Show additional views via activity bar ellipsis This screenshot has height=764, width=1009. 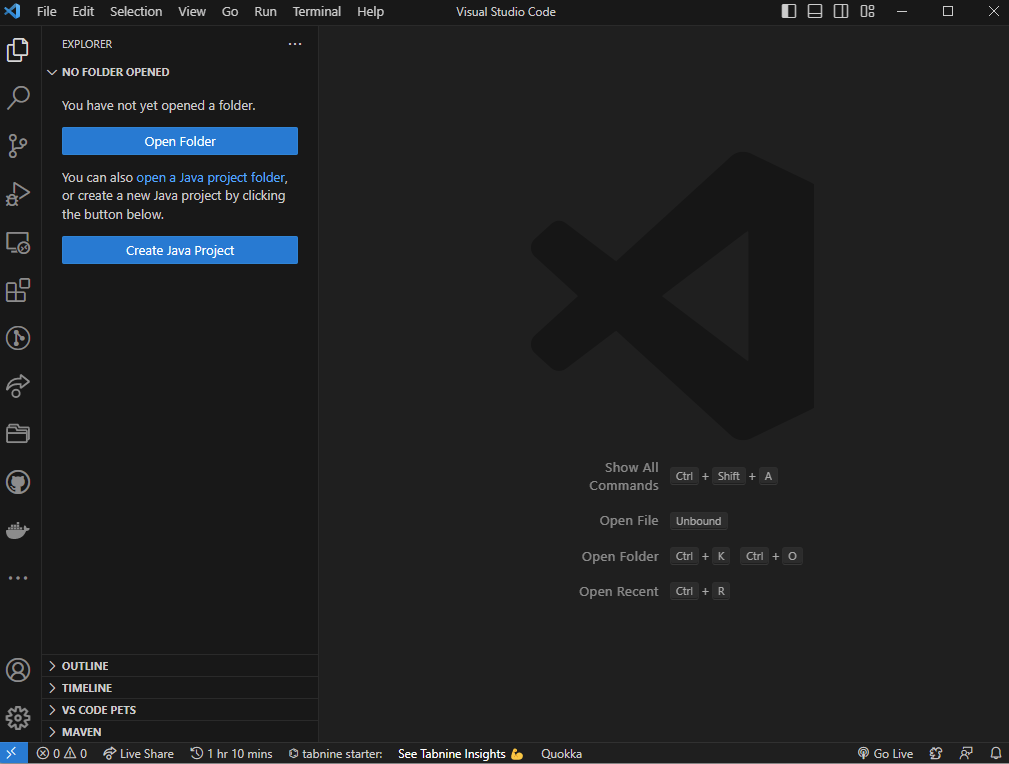(18, 578)
